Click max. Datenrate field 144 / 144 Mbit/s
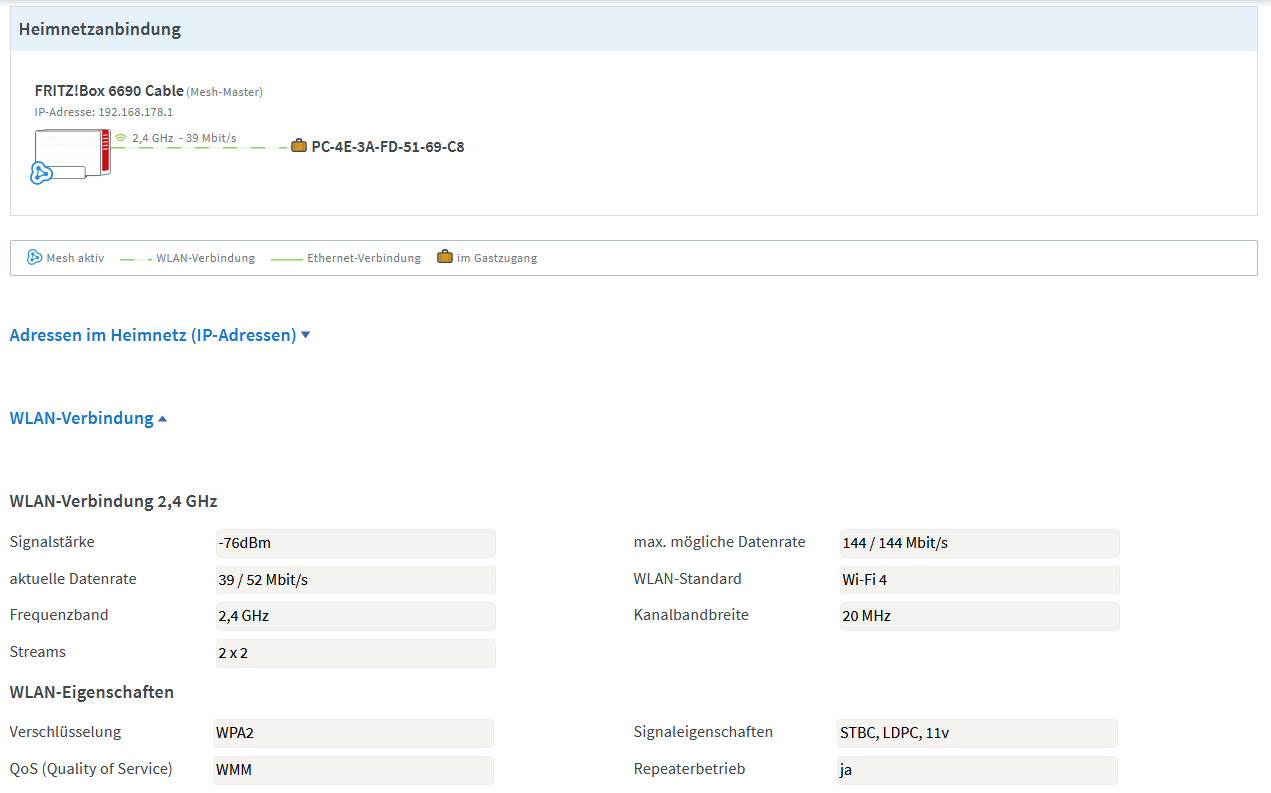1271x793 pixels. 979,543
